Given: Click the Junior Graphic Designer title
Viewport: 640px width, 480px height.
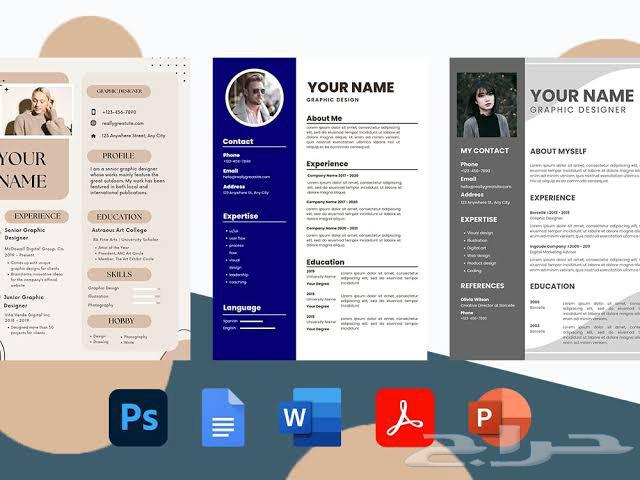Looking at the screenshot, I should click(x=24, y=301).
